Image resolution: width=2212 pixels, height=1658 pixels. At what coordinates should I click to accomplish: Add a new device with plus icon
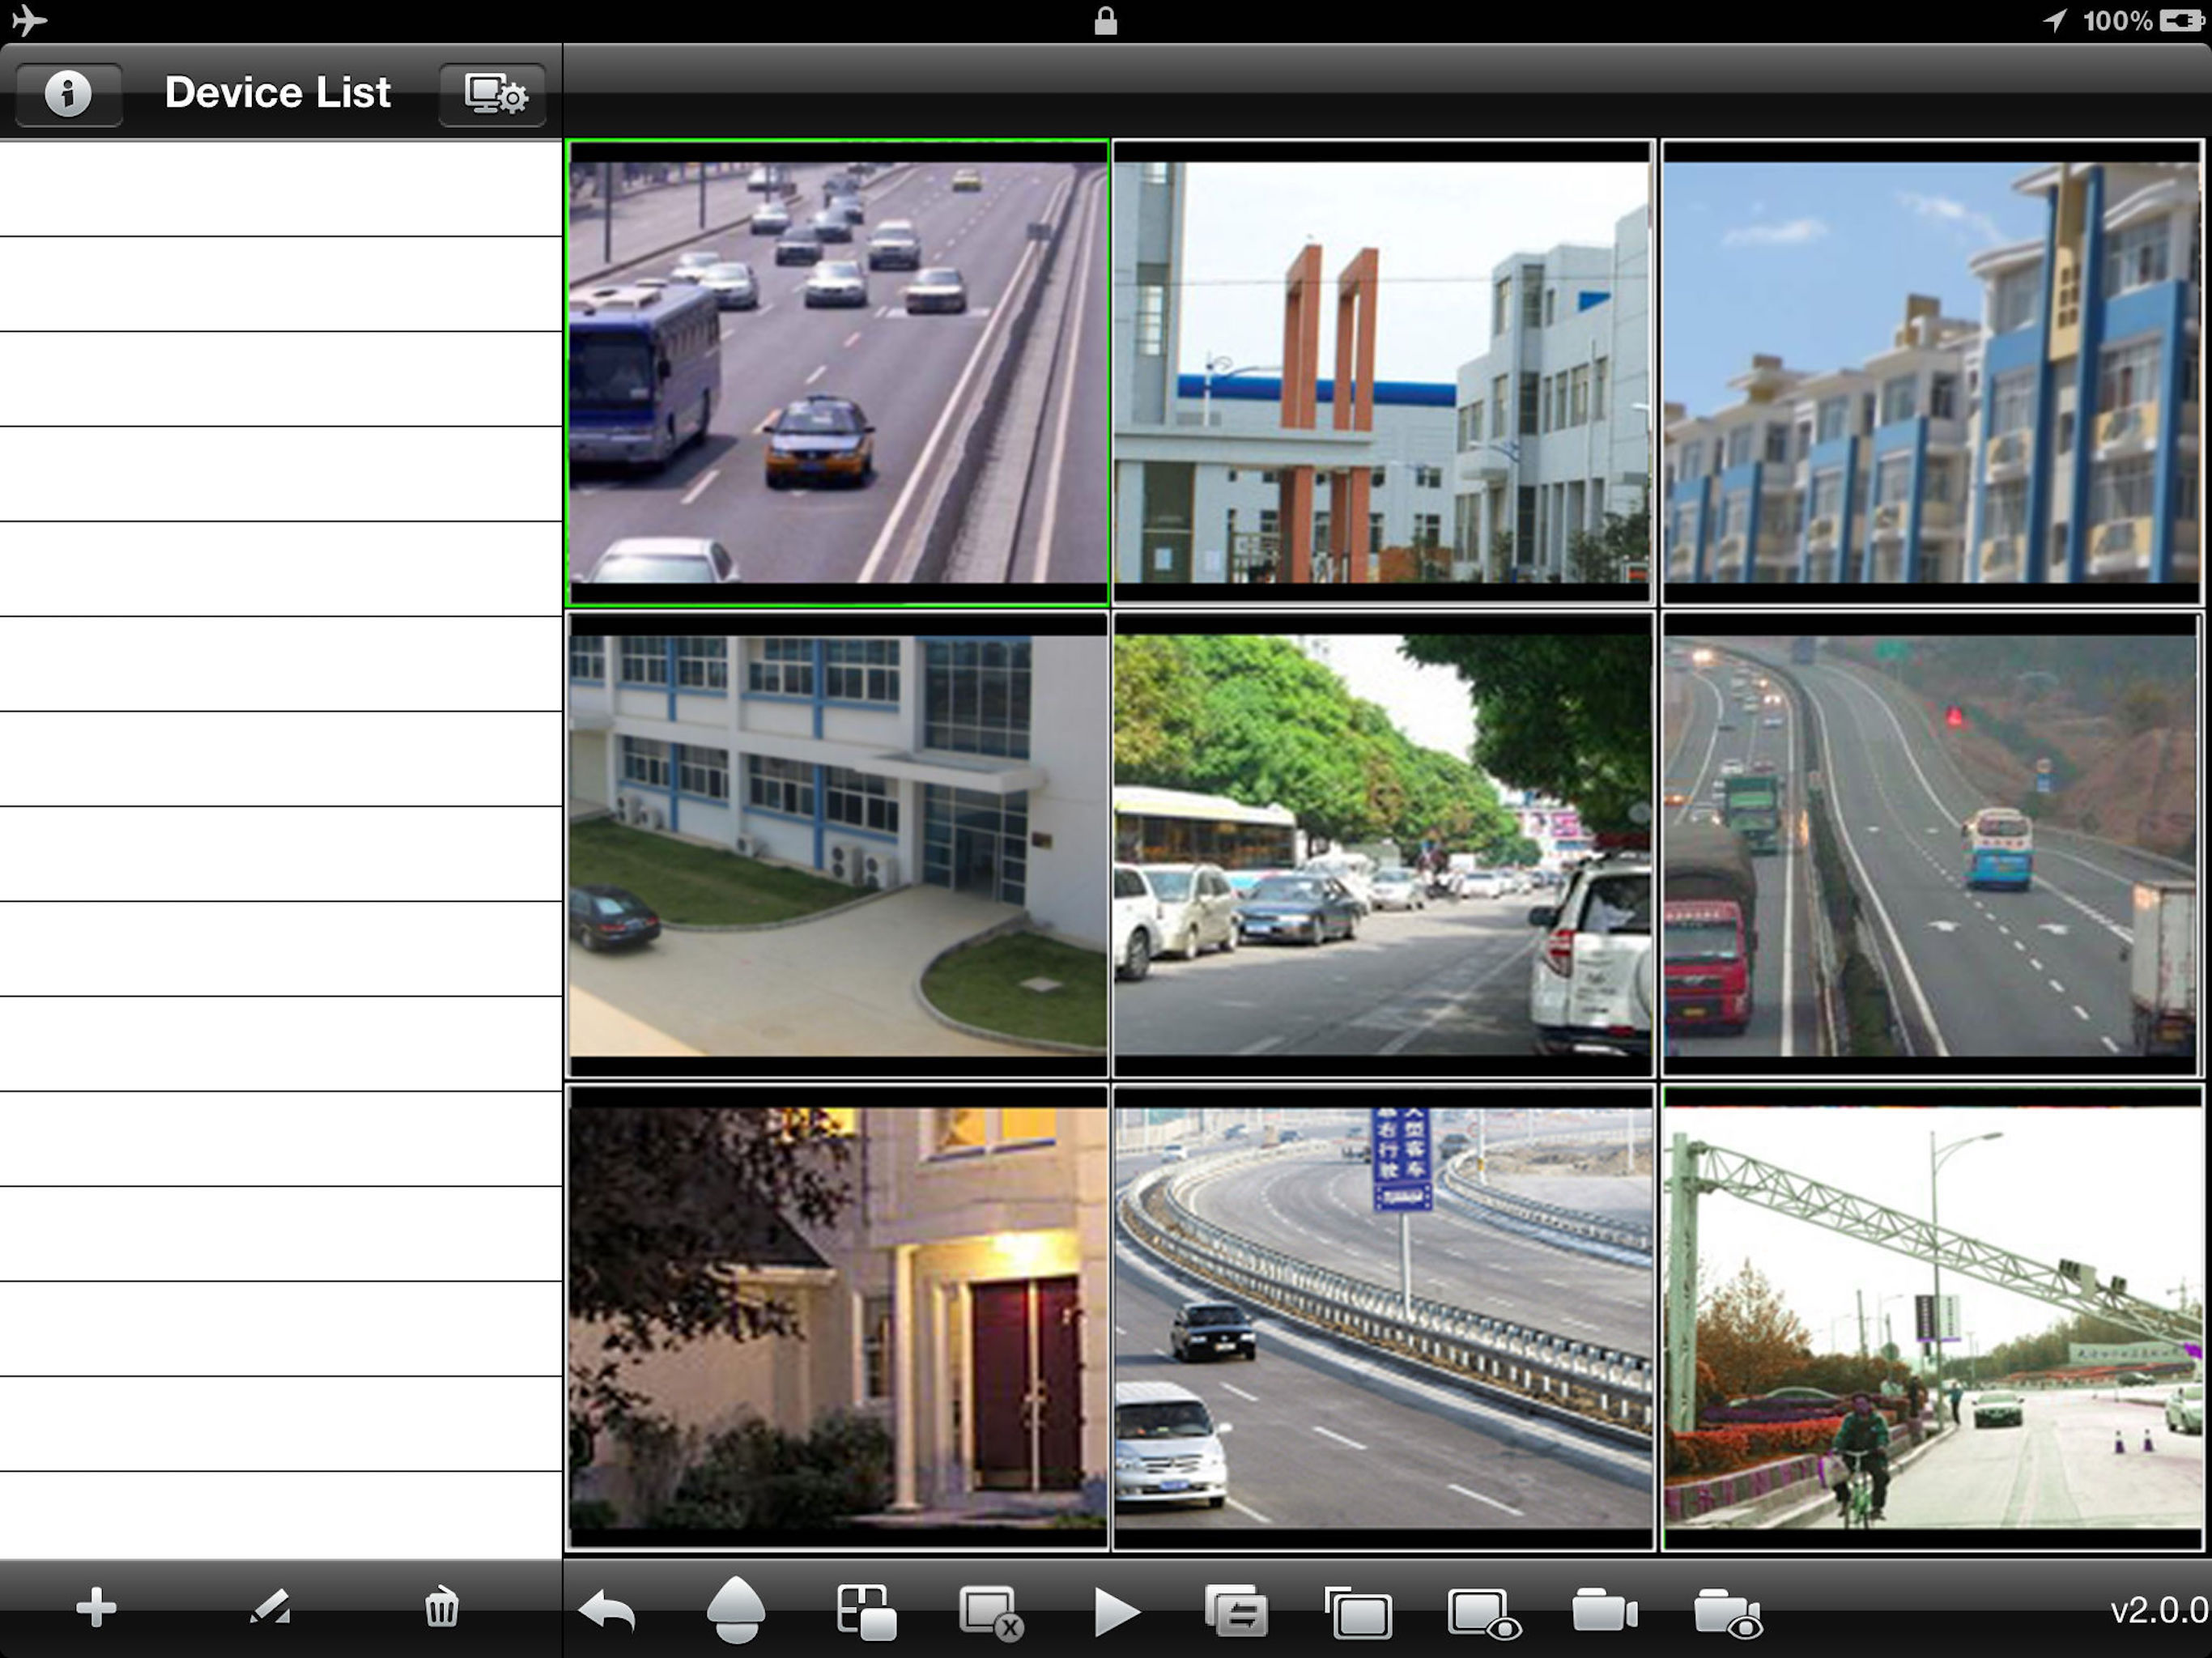[96, 1608]
